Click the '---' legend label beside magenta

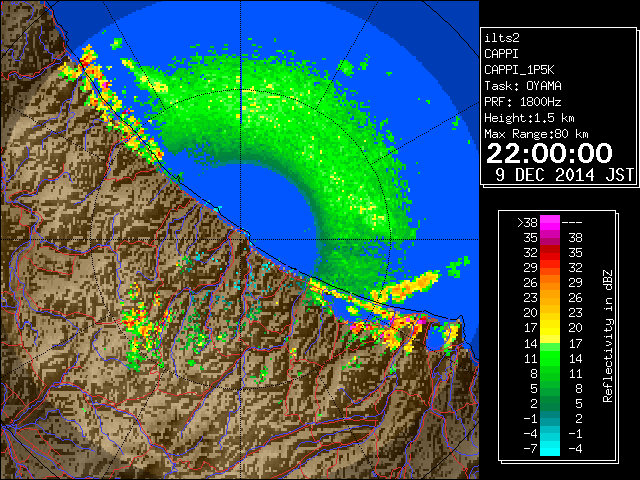pos(572,223)
